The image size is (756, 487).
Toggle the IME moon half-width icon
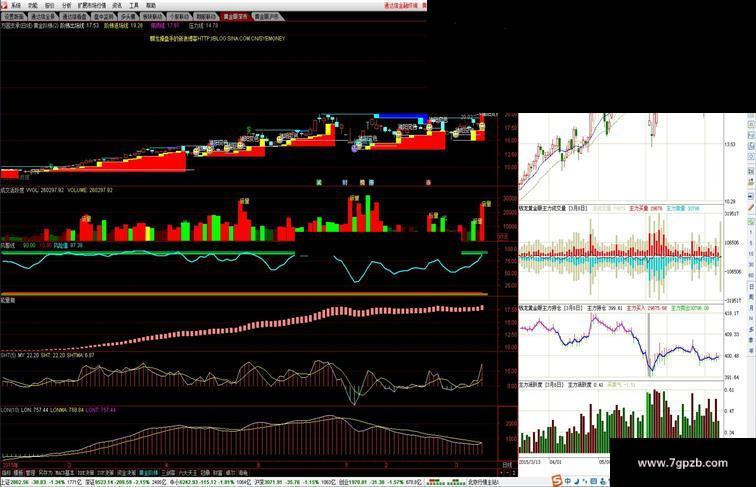click(x=577, y=481)
